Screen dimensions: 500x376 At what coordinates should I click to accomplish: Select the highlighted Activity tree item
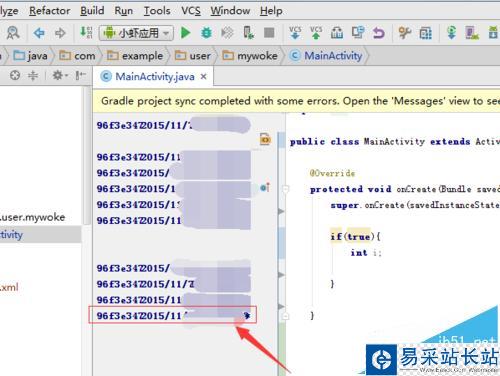(41, 235)
